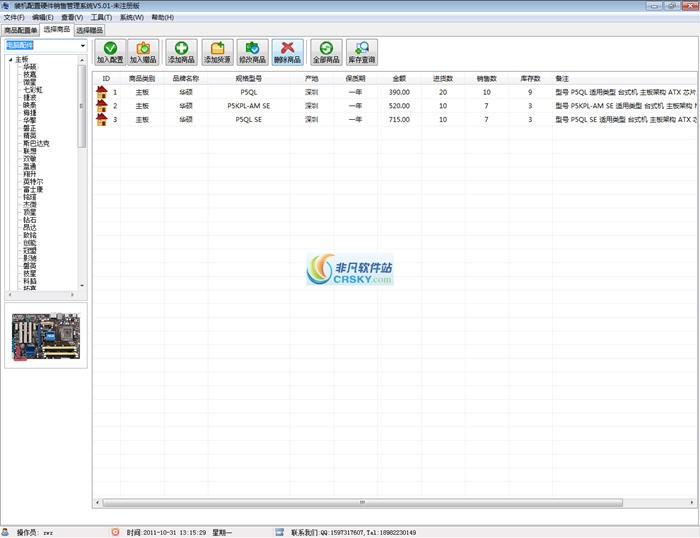Click the table's scroll-right arrow
Viewport: 700px width, 538px height.
pos(692,502)
